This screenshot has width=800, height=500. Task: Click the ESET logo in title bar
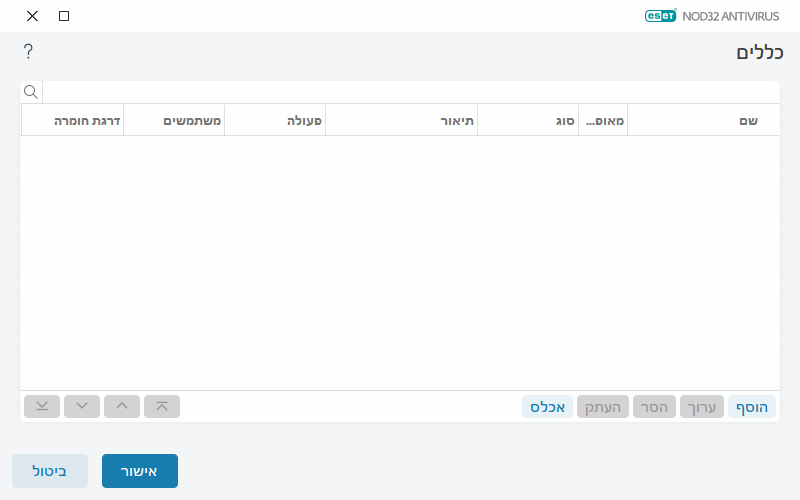click(660, 16)
